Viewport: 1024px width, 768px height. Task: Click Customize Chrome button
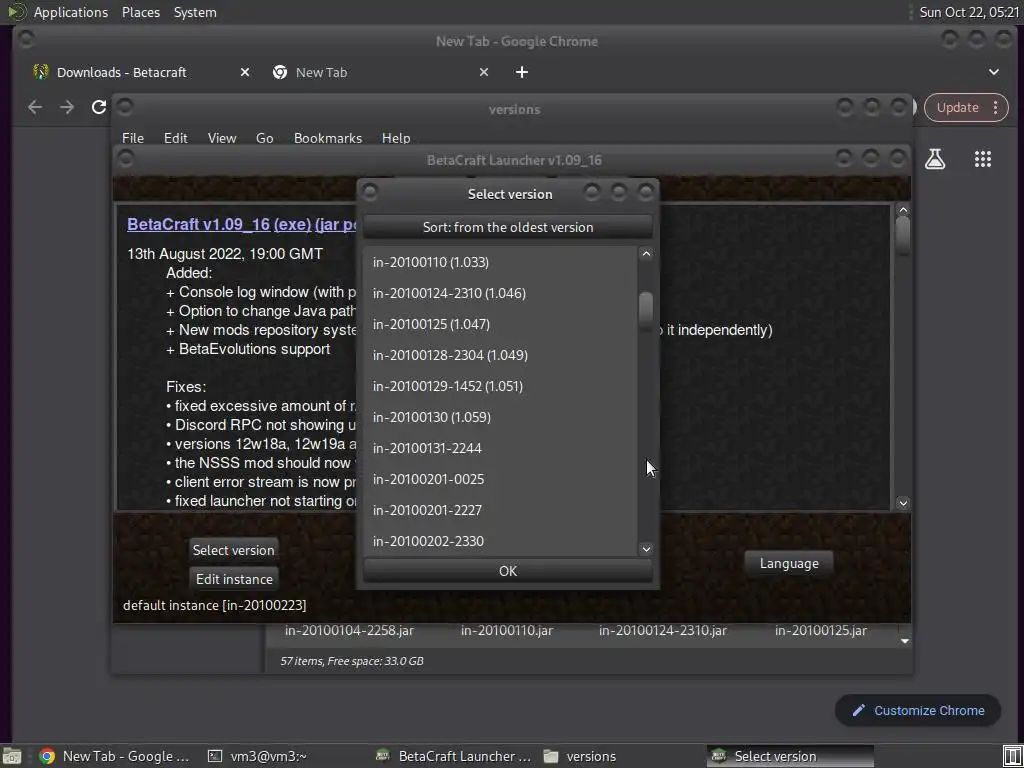pos(918,711)
